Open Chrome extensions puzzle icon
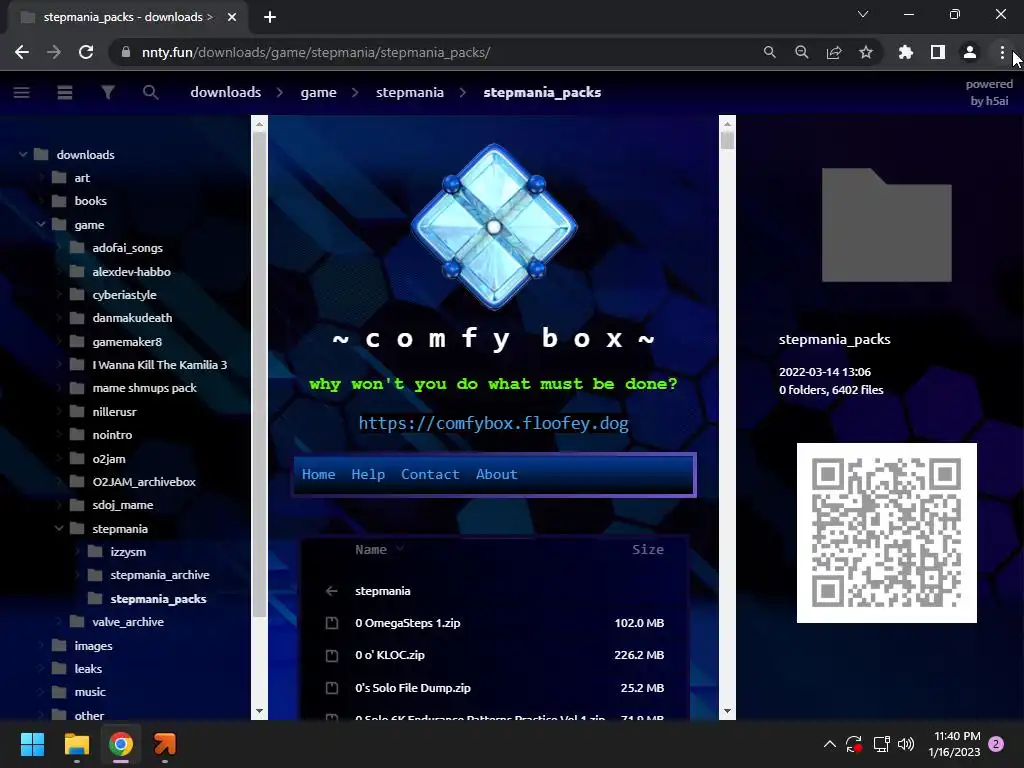 pos(906,52)
